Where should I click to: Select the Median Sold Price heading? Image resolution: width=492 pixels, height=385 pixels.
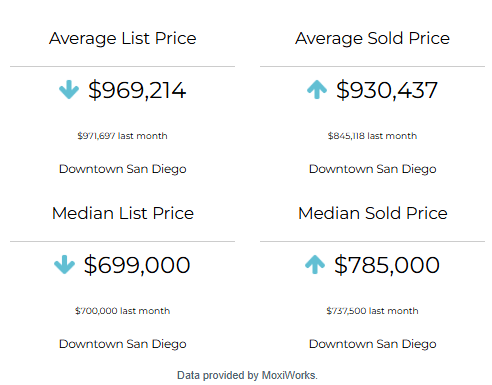[x=372, y=213]
